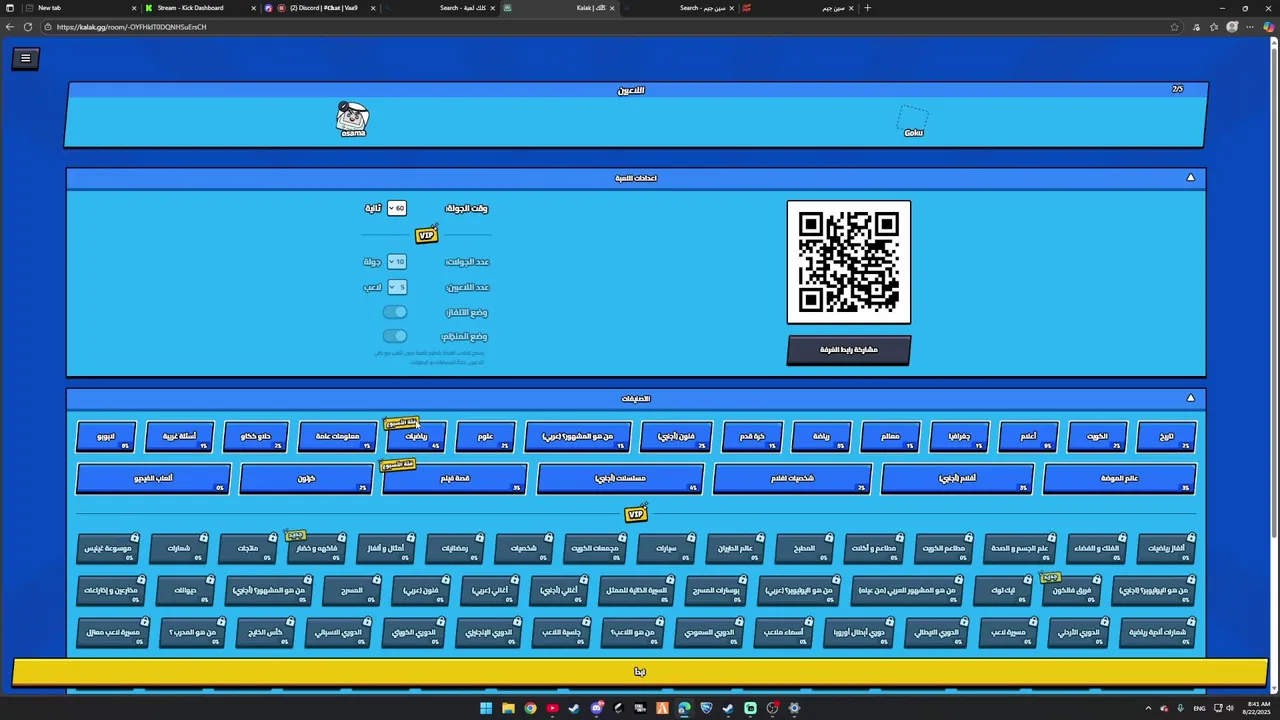Select the قصة فيلم category

click(x=454, y=478)
